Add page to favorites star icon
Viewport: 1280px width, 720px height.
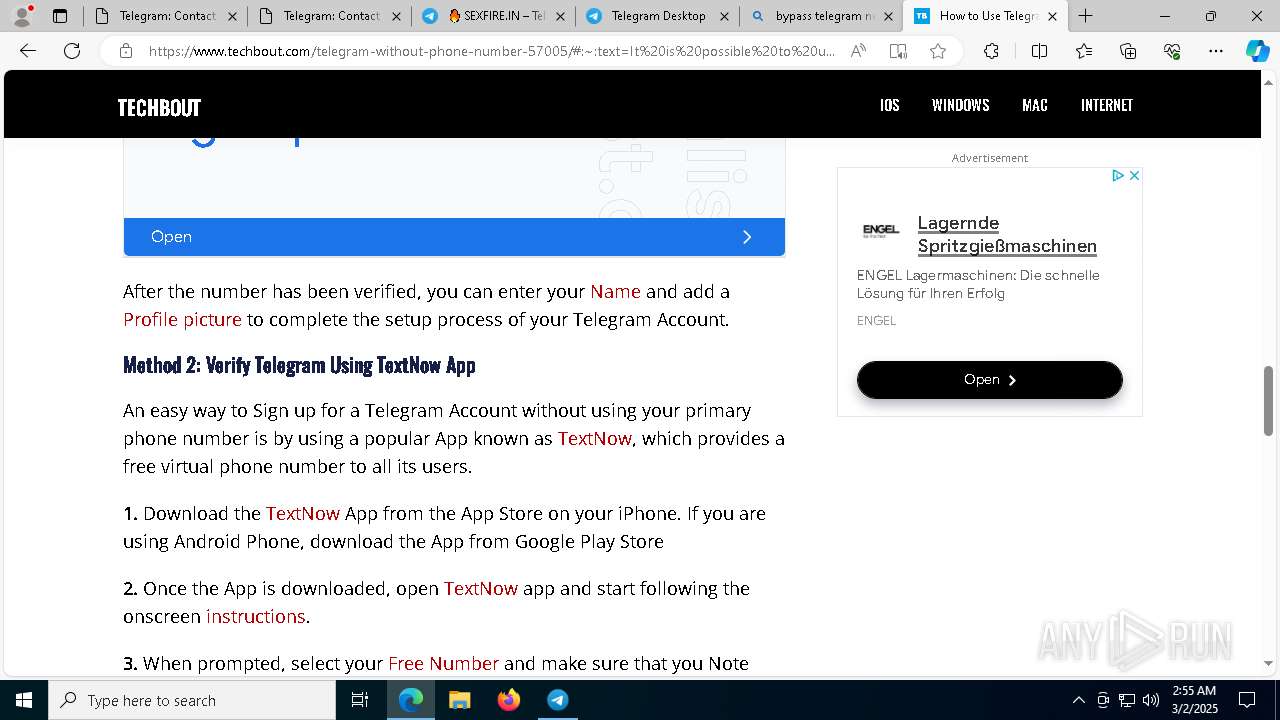938,51
